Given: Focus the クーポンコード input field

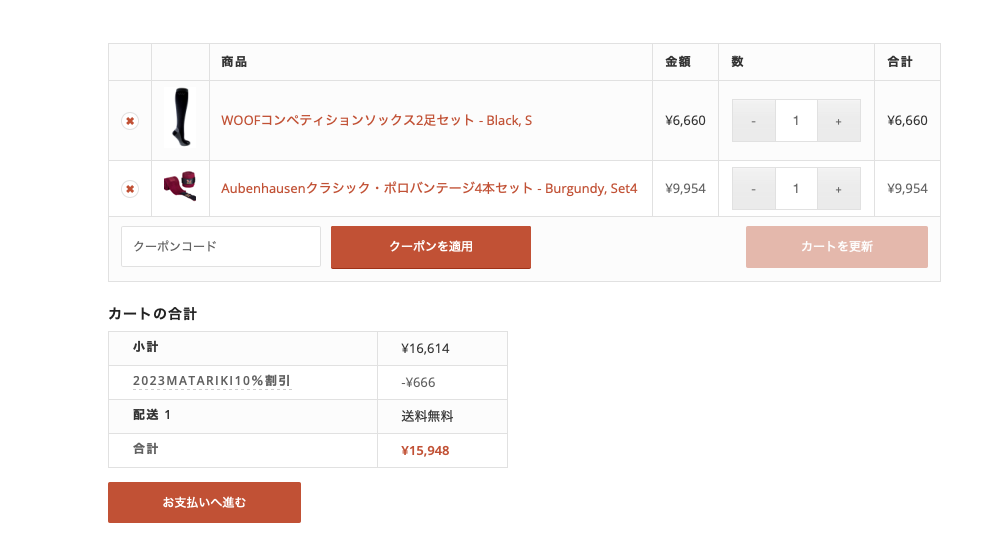Looking at the screenshot, I should (220, 246).
